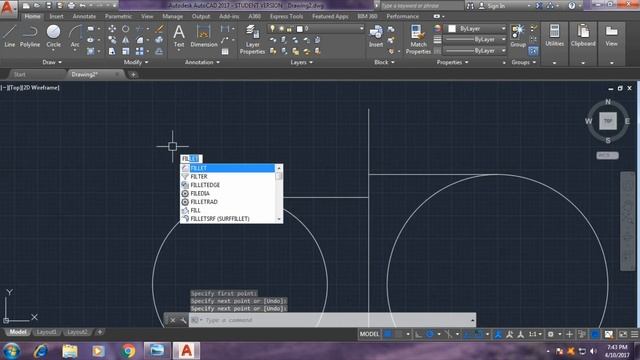The width and height of the screenshot is (640, 360).
Task: Choose FILLET from autocomplete list
Action: [x=228, y=168]
